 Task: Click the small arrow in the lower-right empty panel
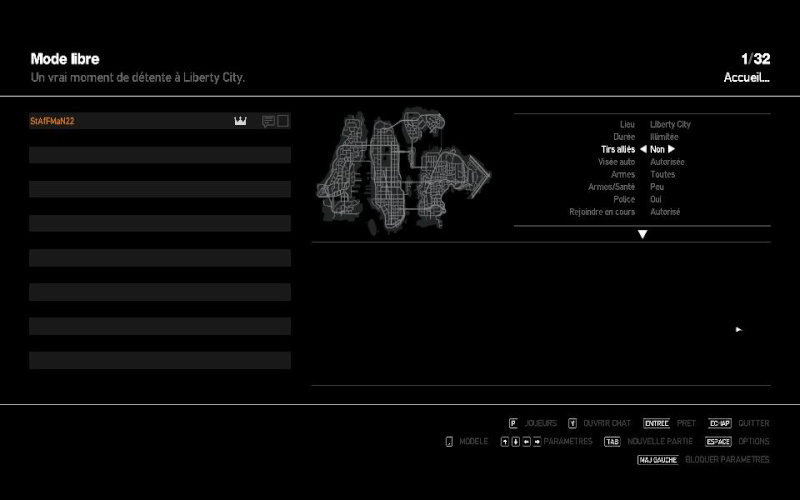[738, 330]
